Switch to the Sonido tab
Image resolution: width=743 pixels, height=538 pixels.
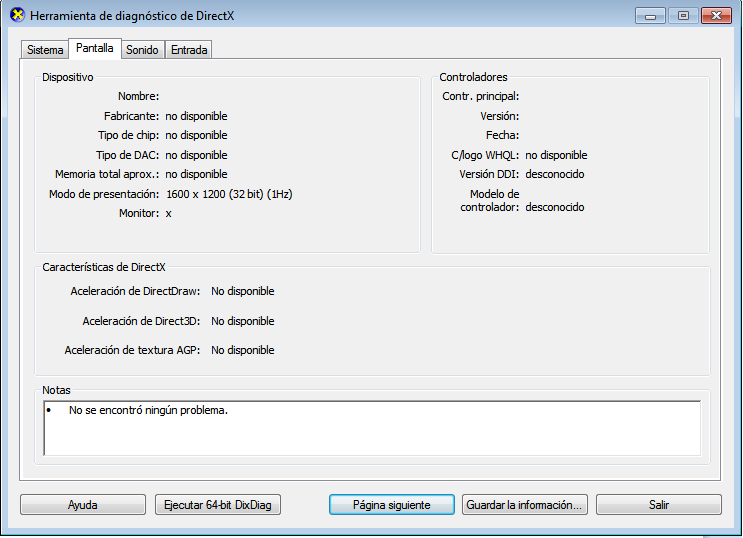tap(142, 50)
